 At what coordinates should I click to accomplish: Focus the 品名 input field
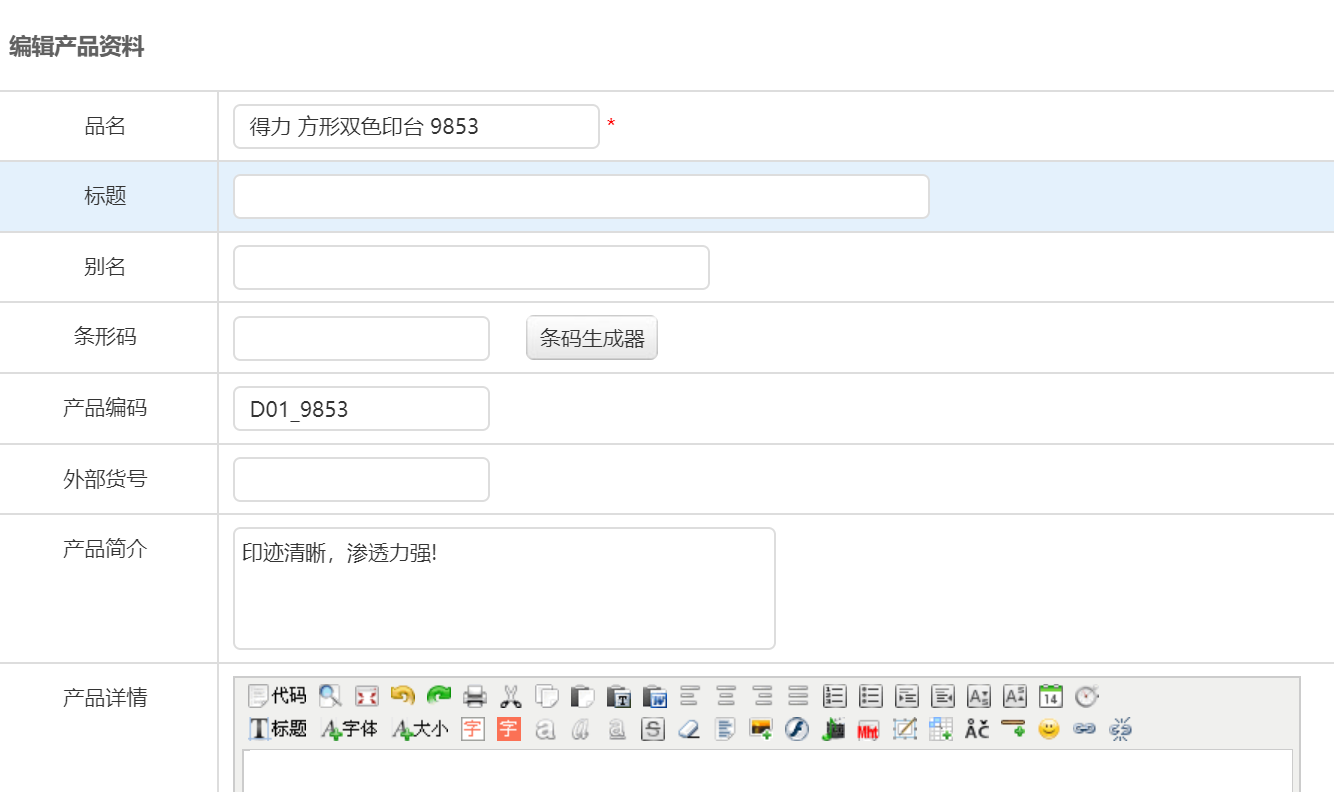pyautogui.click(x=416, y=126)
